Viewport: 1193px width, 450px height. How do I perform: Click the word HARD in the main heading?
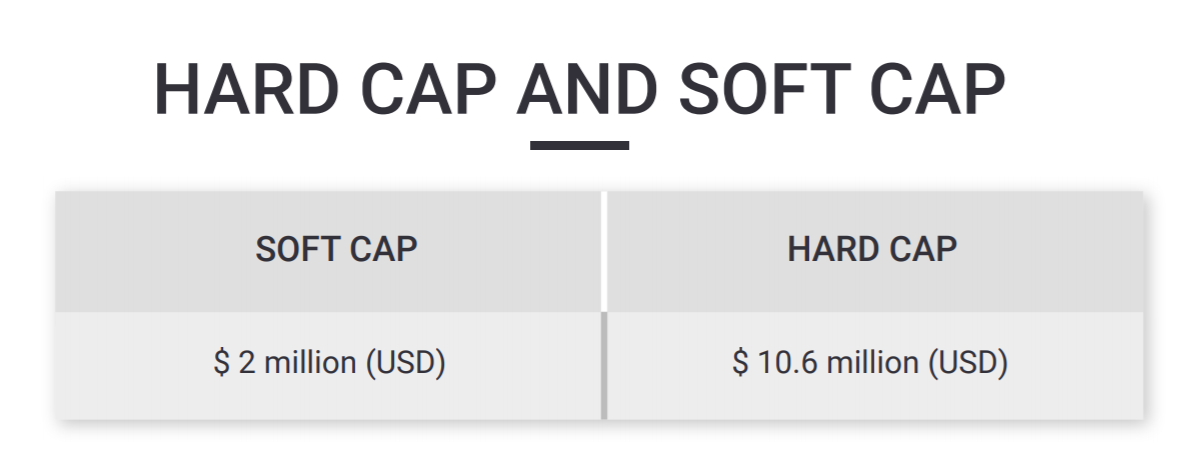click(x=247, y=90)
